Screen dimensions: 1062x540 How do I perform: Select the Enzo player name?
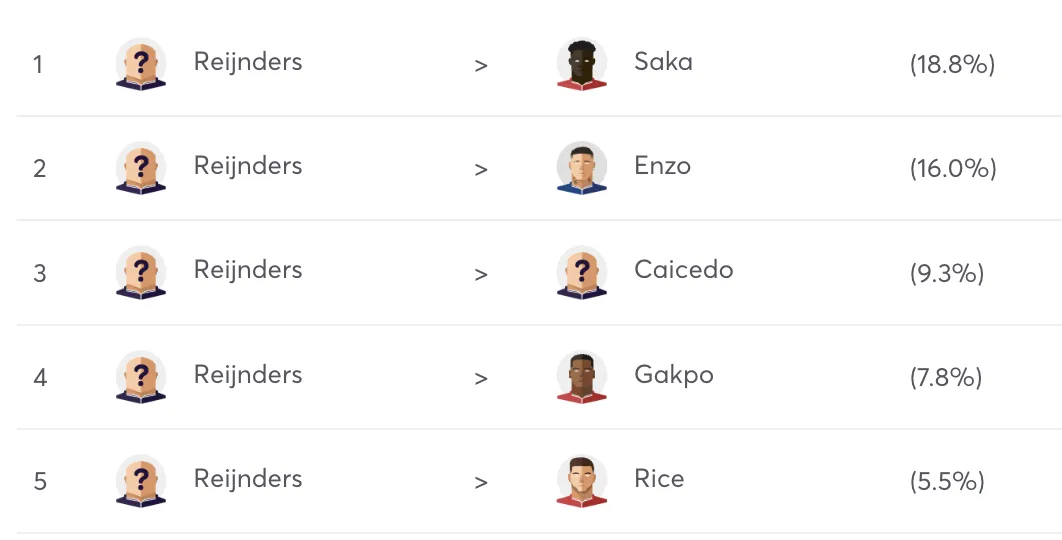coord(662,166)
